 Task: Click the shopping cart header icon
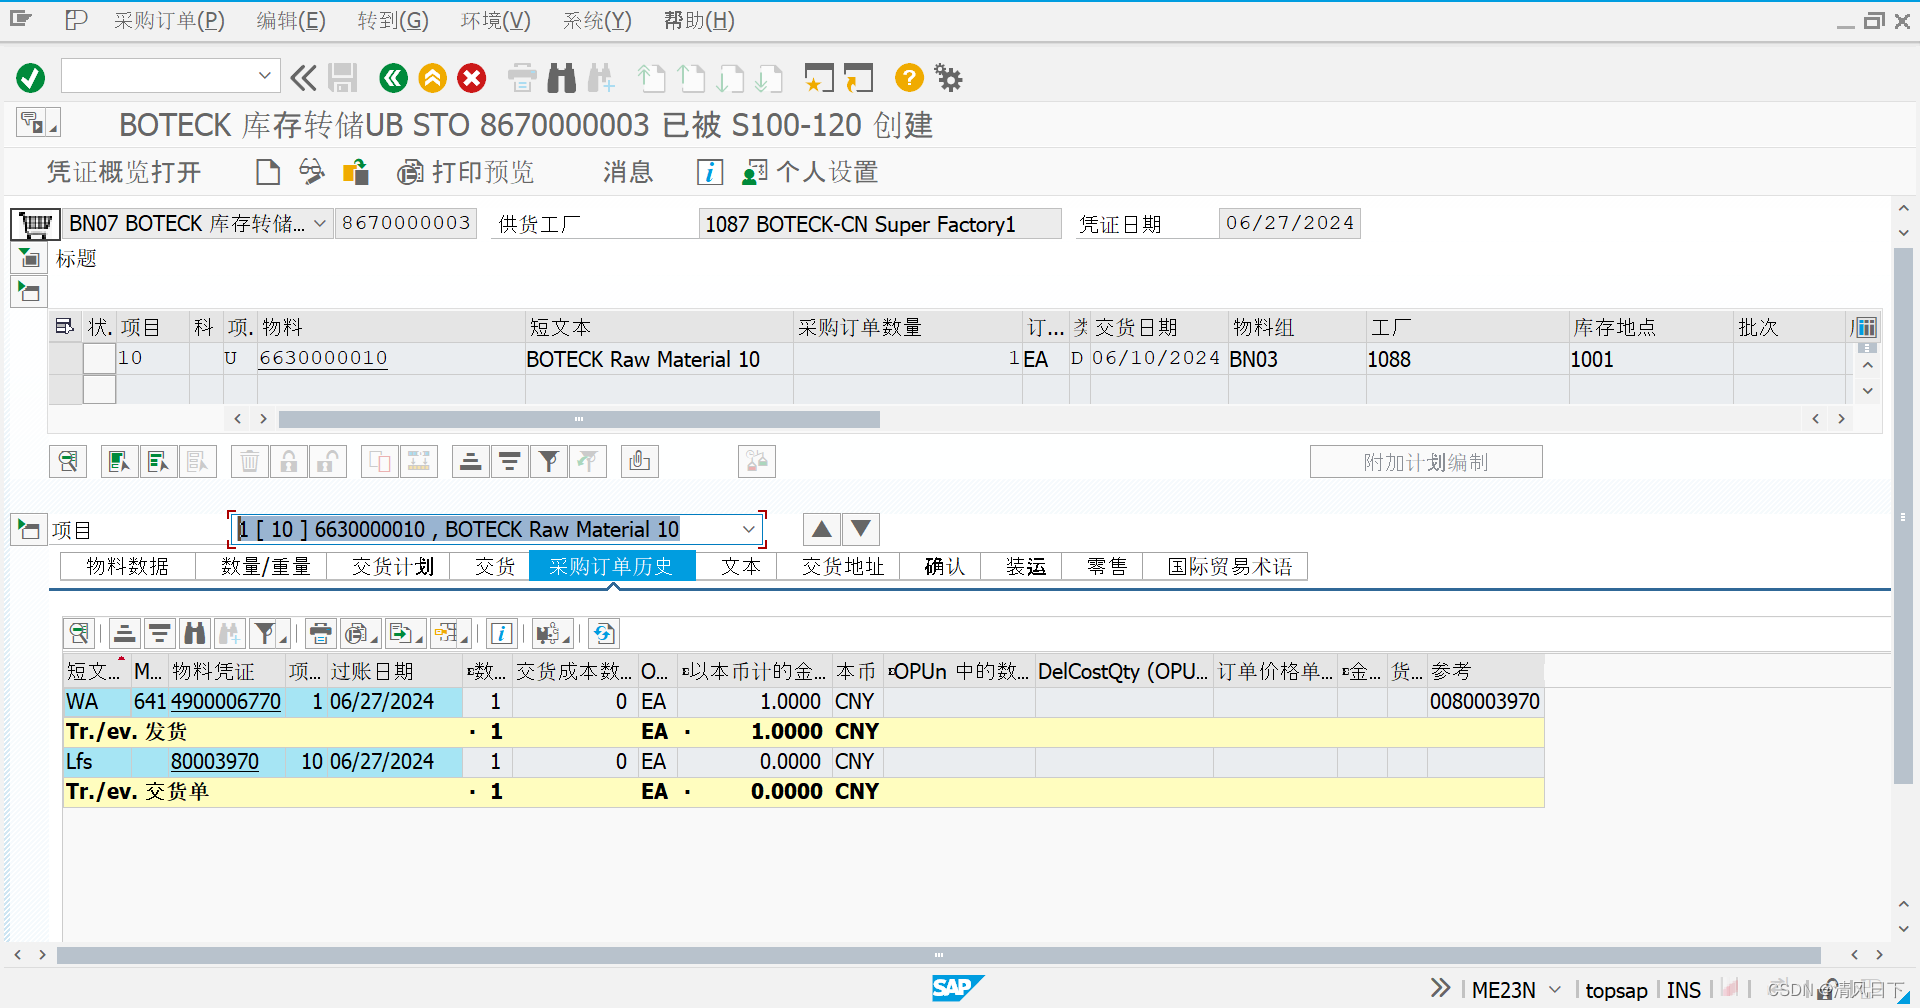tap(36, 223)
